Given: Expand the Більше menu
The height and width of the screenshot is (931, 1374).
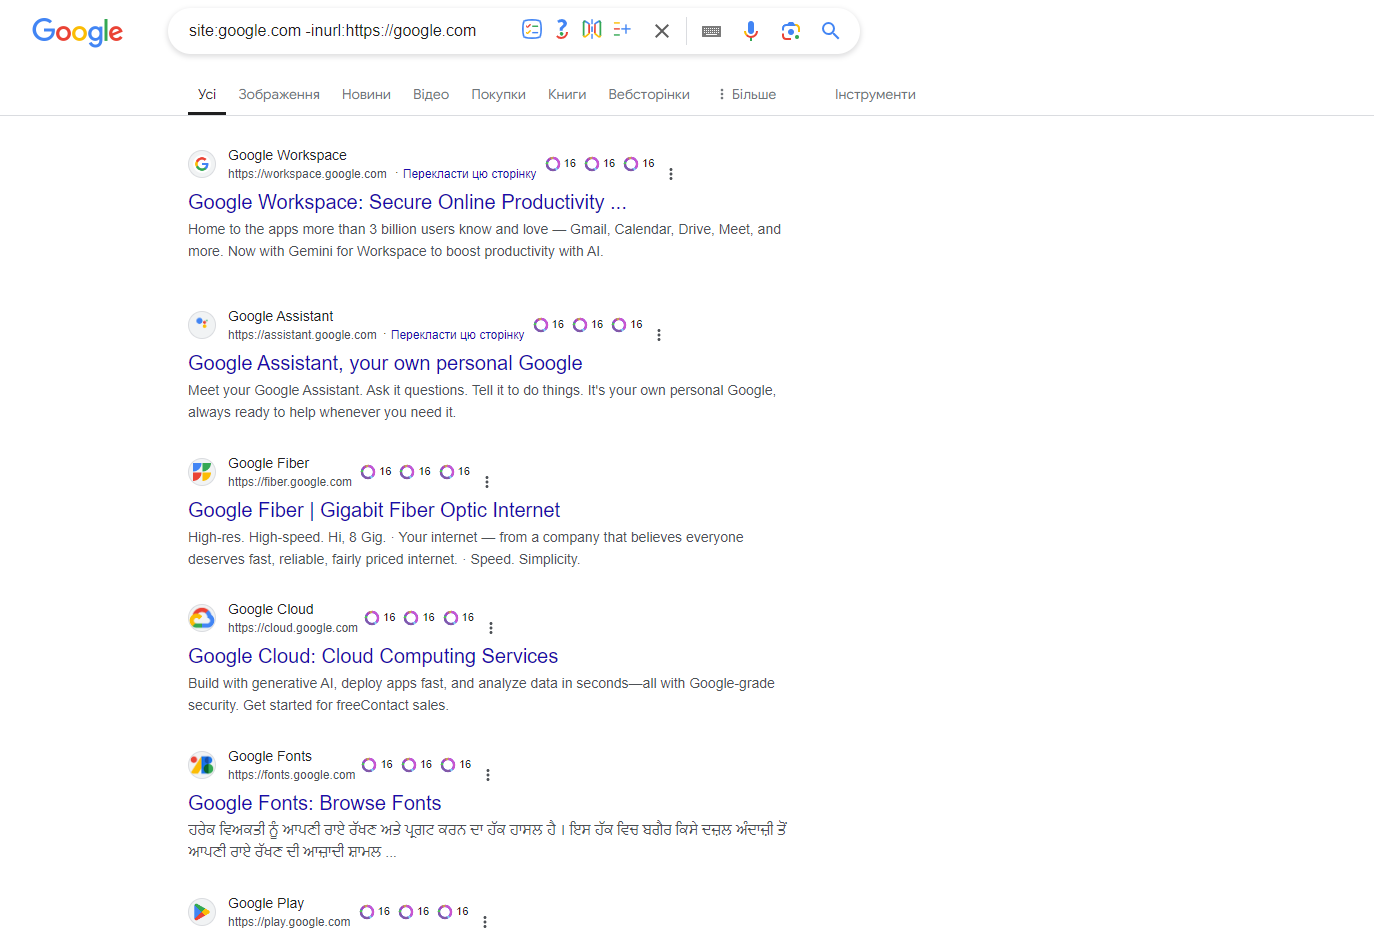Looking at the screenshot, I should pos(747,94).
